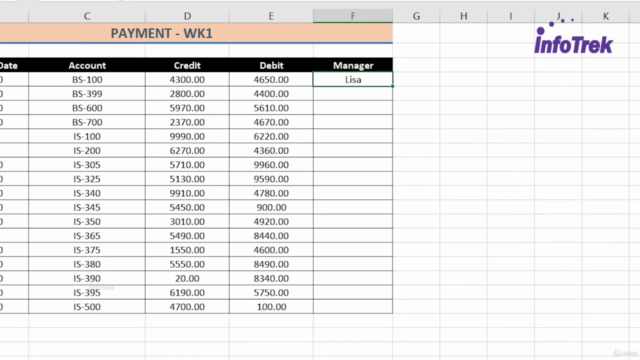This screenshot has width=640, height=360.
Task: Select credit value 5710.00
Action: coord(187,165)
